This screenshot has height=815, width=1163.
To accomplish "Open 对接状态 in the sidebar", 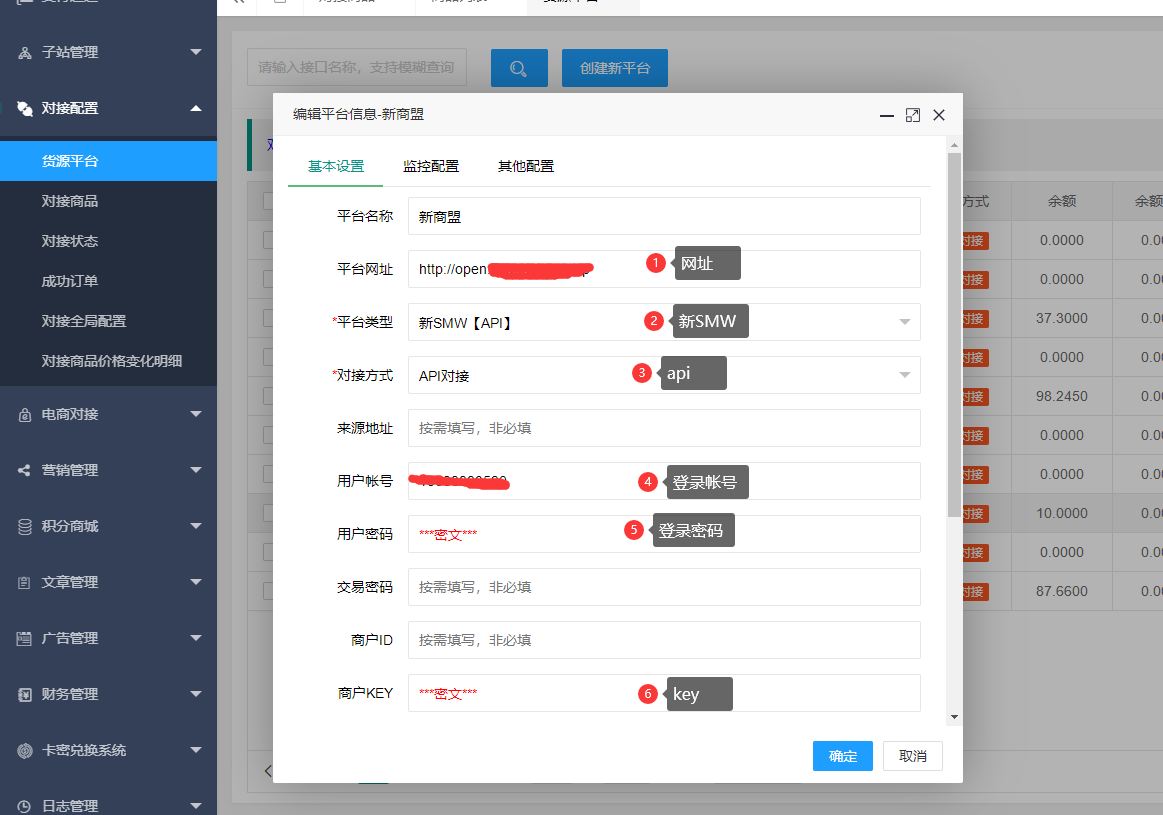I will (108, 241).
